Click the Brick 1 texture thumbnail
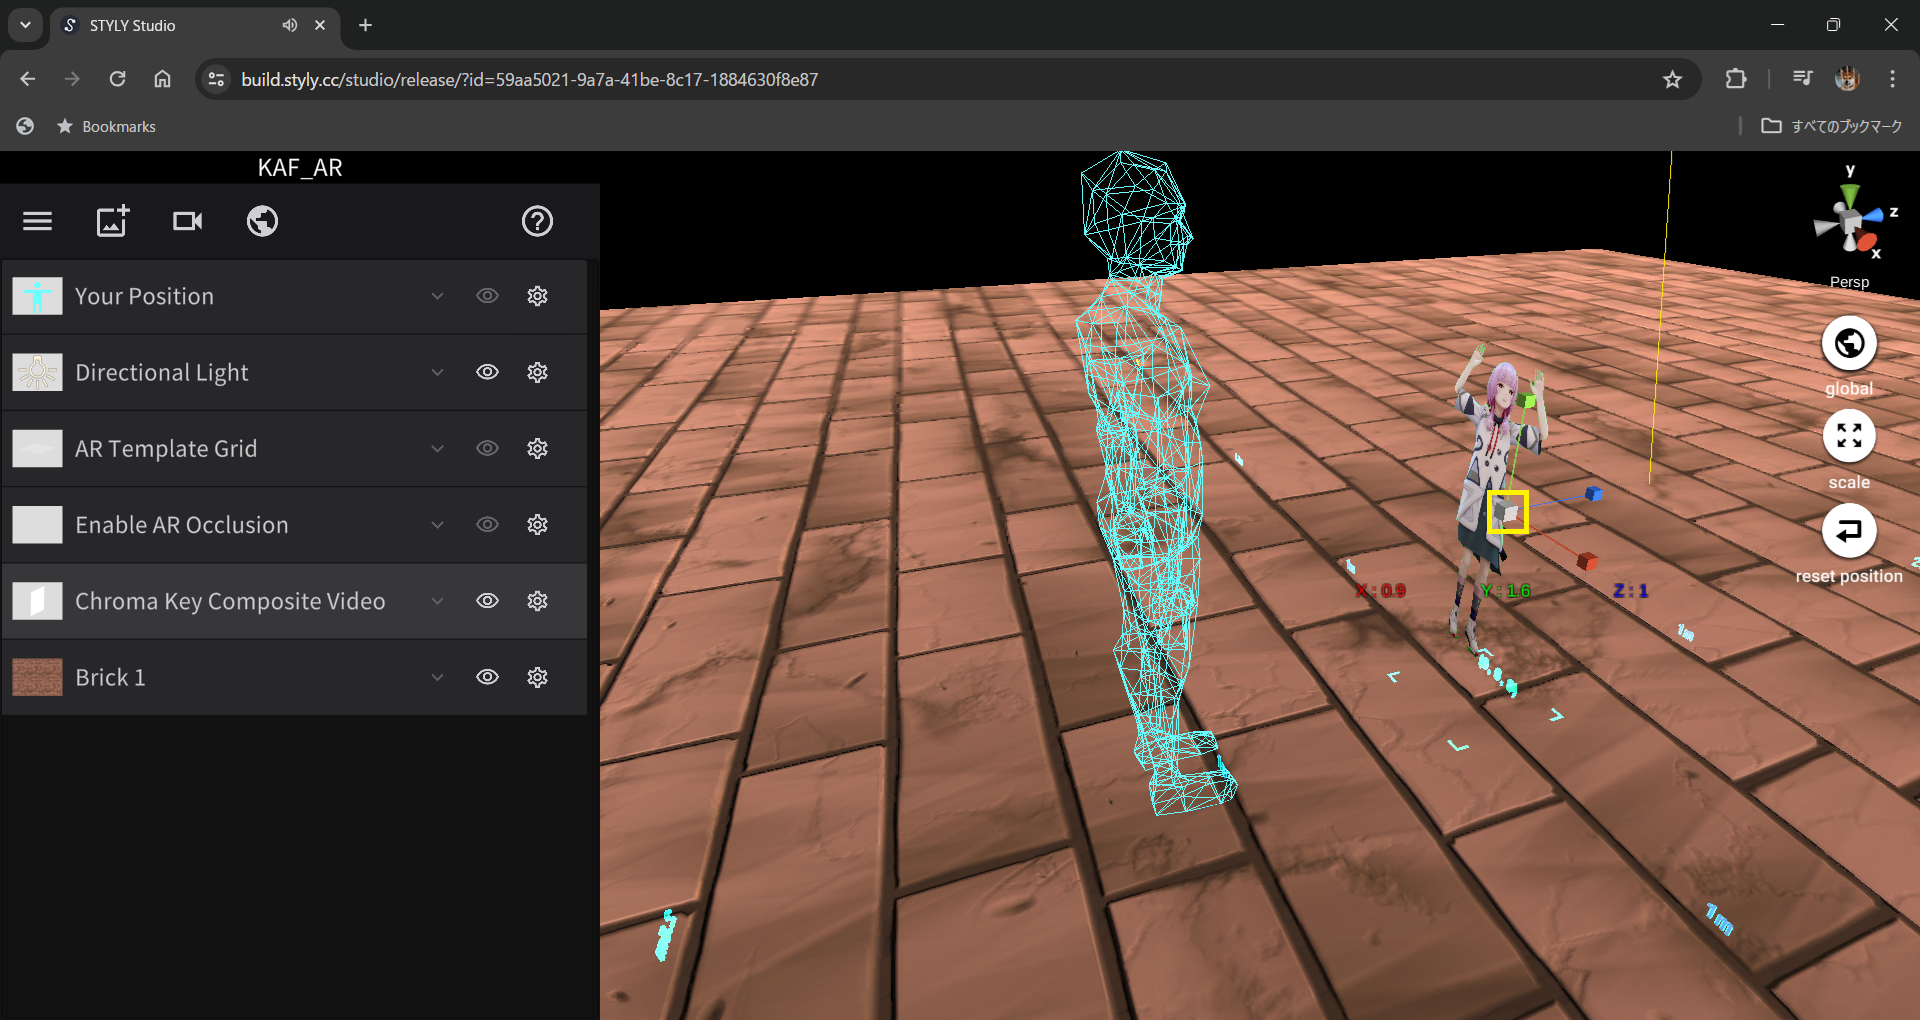This screenshot has height=1020, width=1920. point(37,677)
